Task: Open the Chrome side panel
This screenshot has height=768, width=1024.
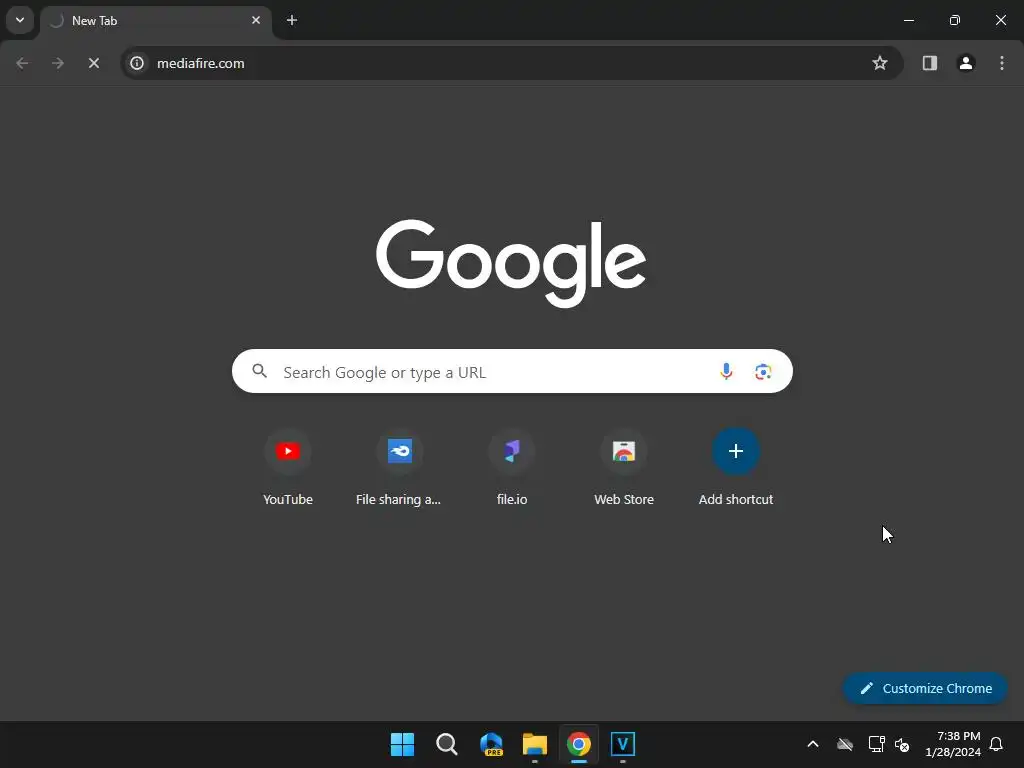Action: point(930,63)
